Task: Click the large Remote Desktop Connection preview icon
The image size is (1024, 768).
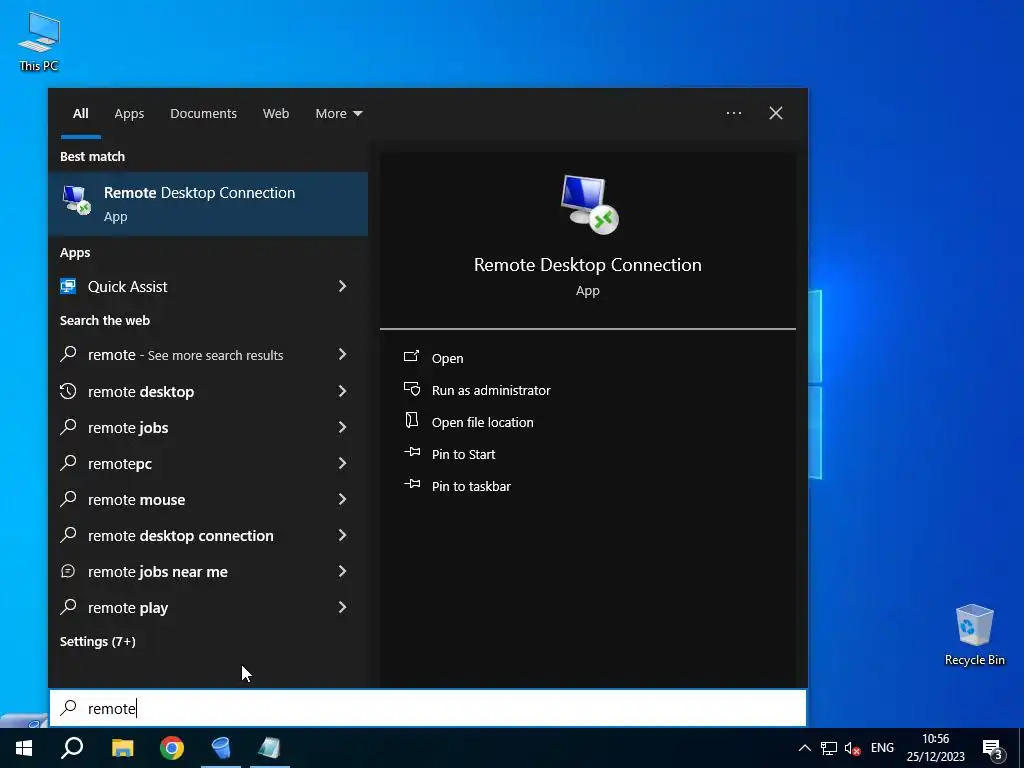Action: click(x=589, y=204)
